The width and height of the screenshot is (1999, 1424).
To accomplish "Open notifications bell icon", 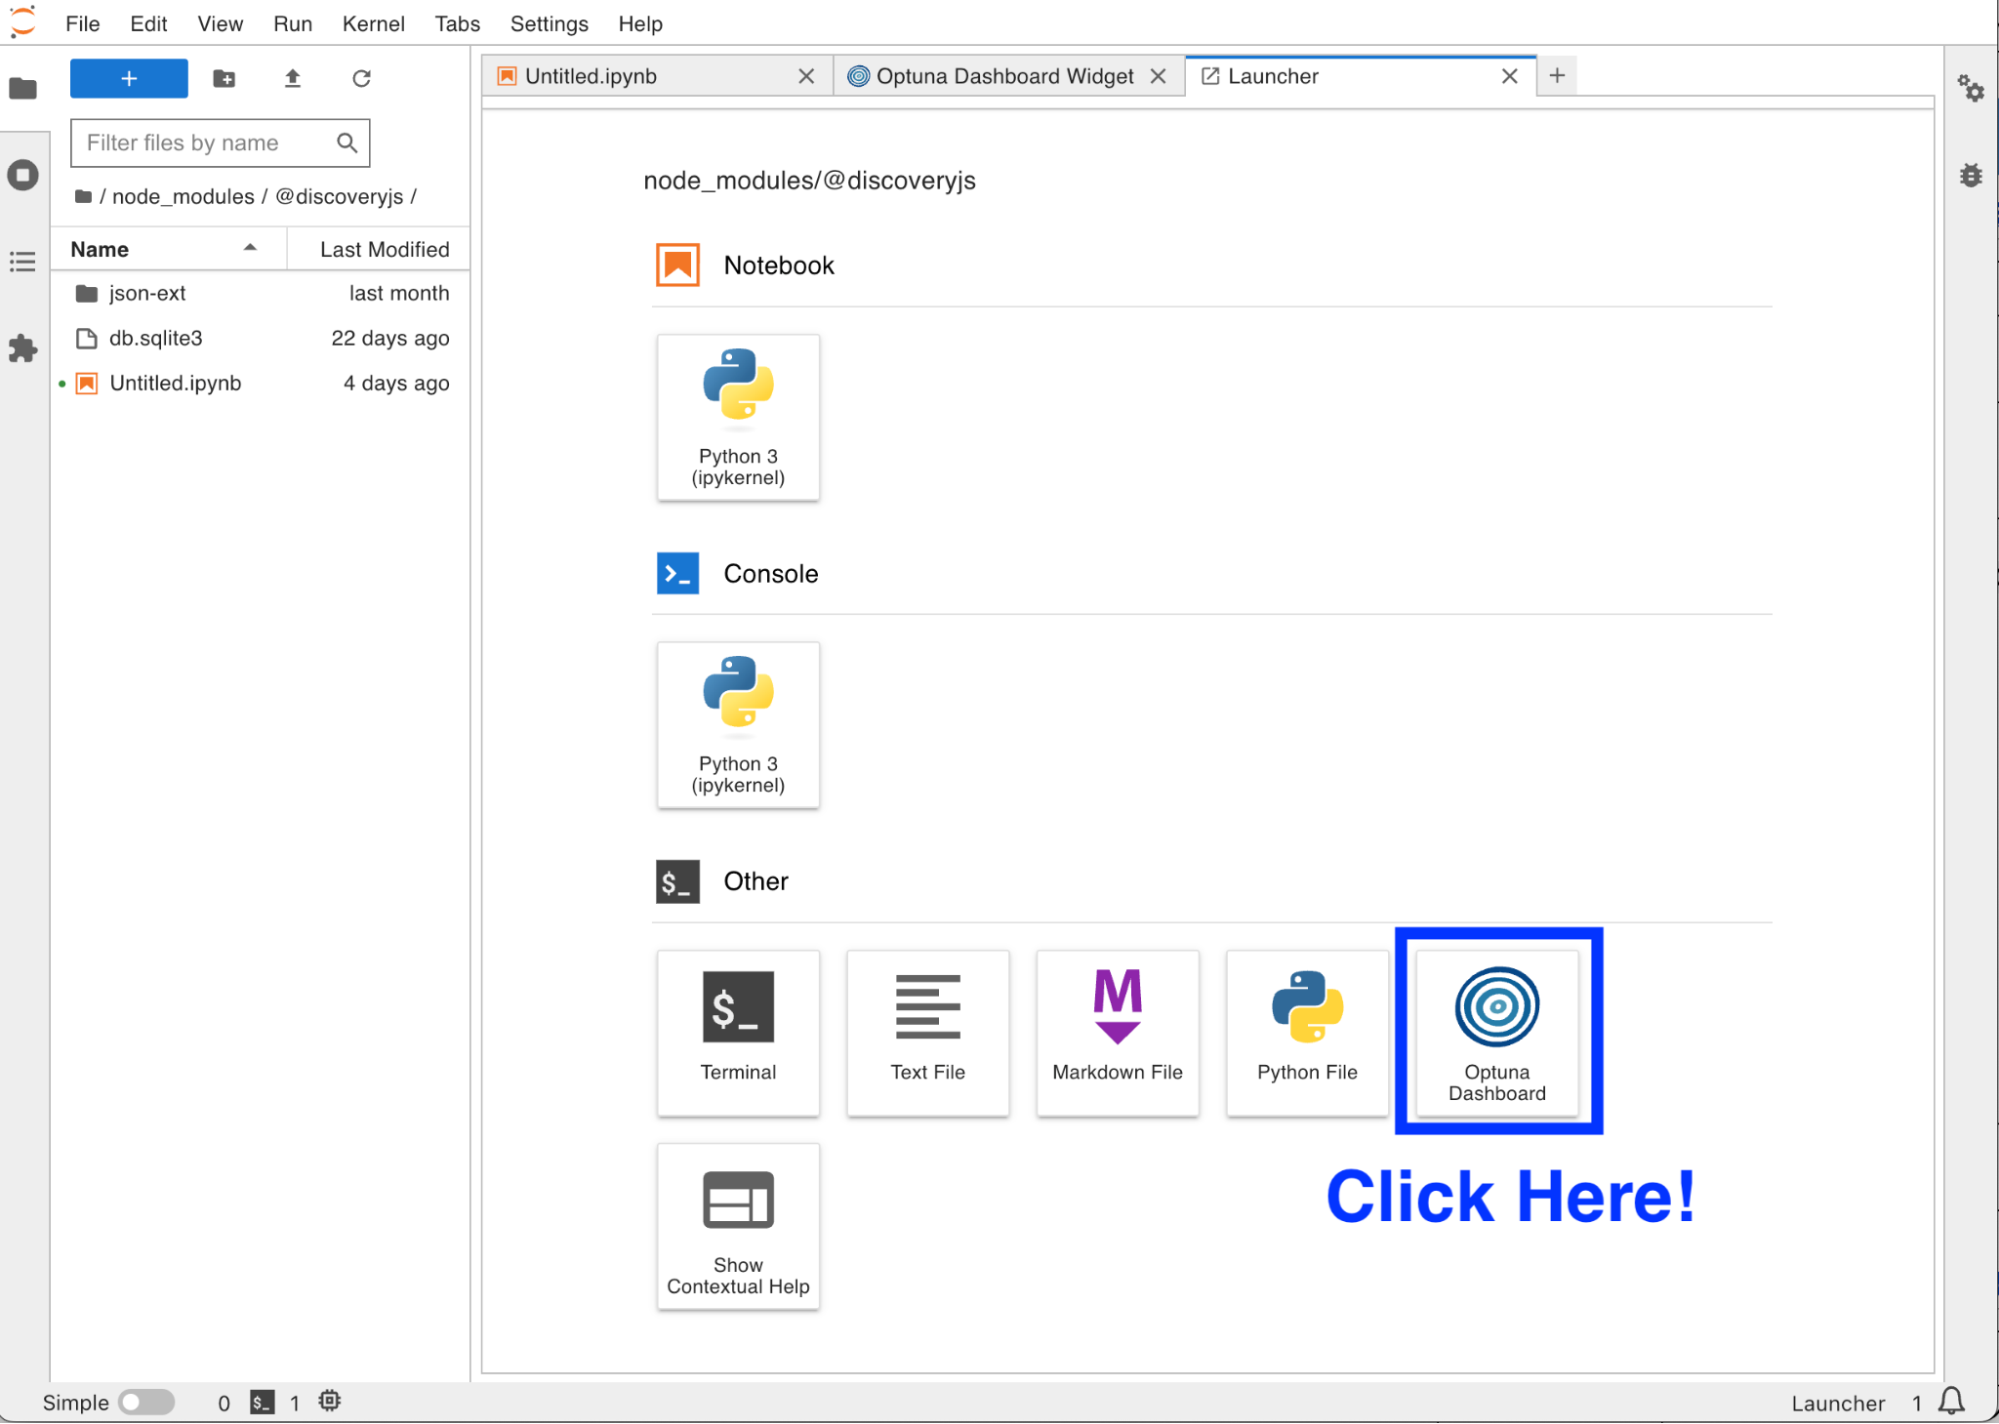I will tap(1952, 1401).
